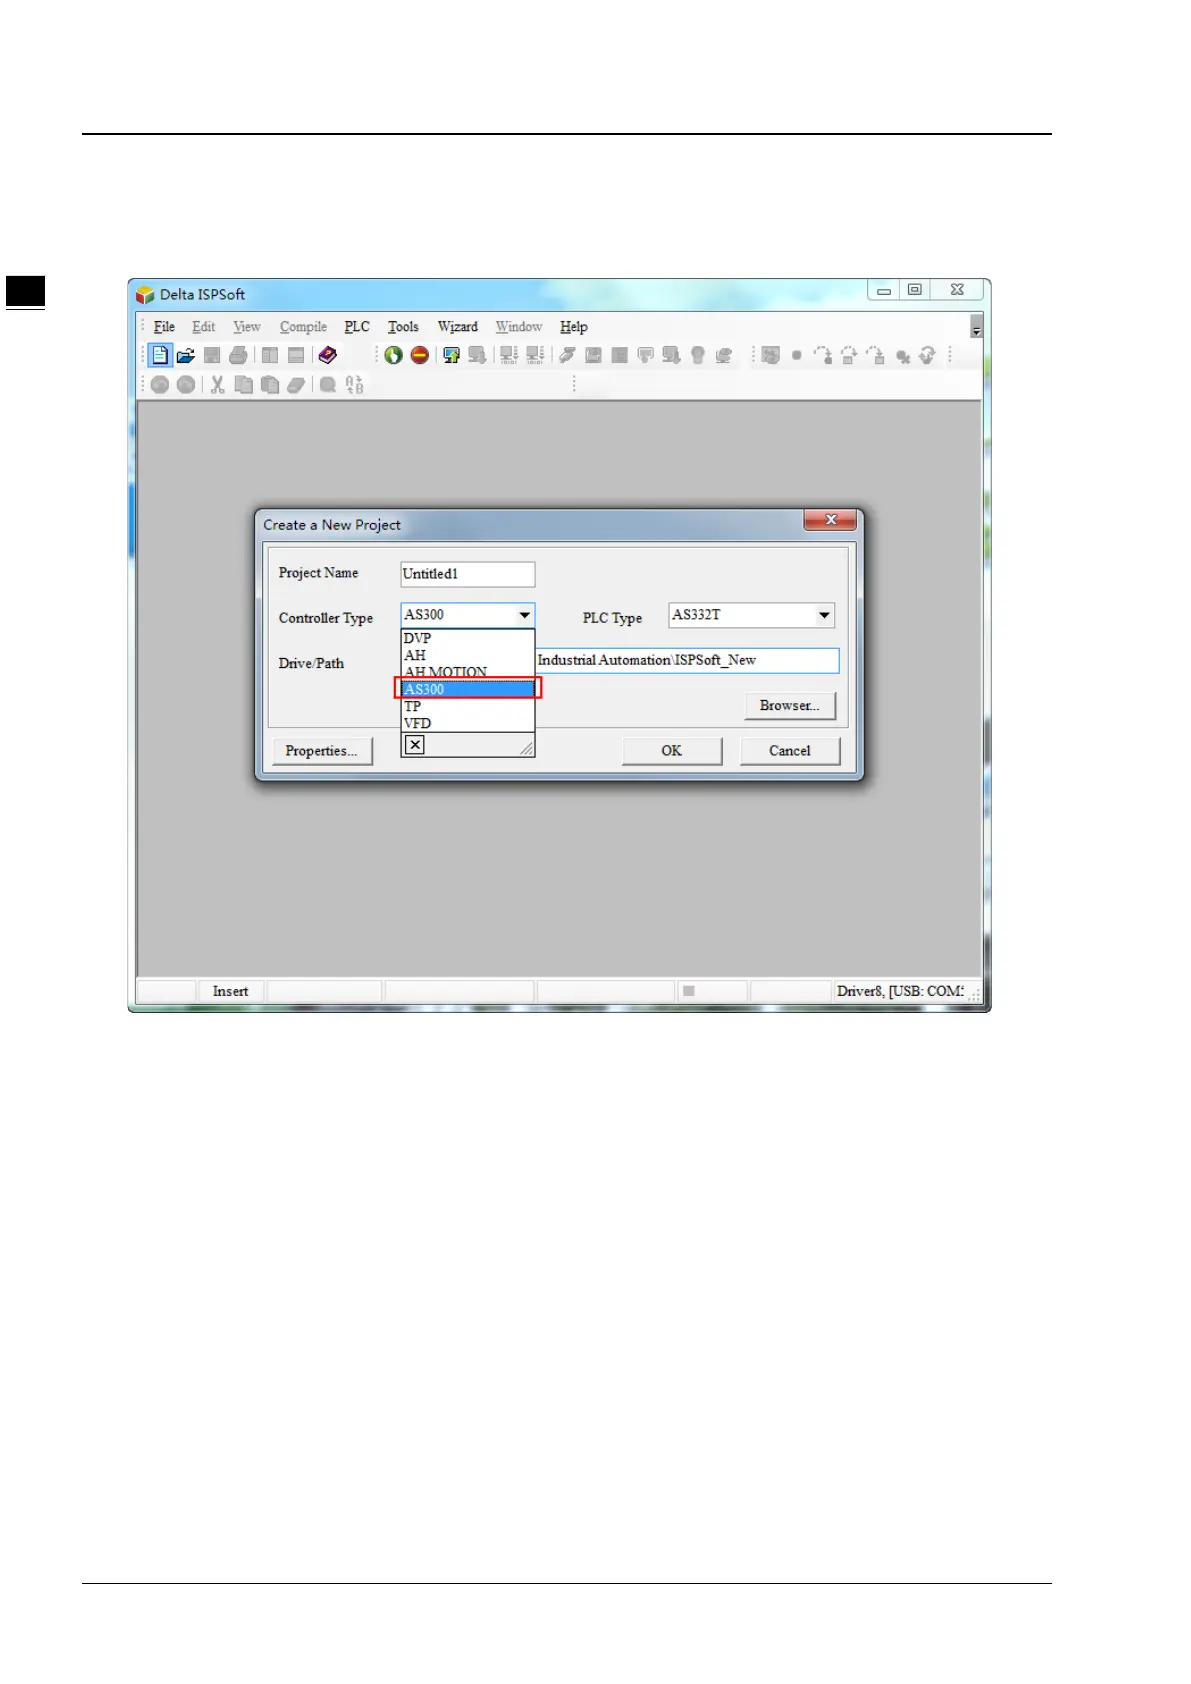Click the eraser Delete icon
The image size is (1191, 1684).
tap(295, 385)
